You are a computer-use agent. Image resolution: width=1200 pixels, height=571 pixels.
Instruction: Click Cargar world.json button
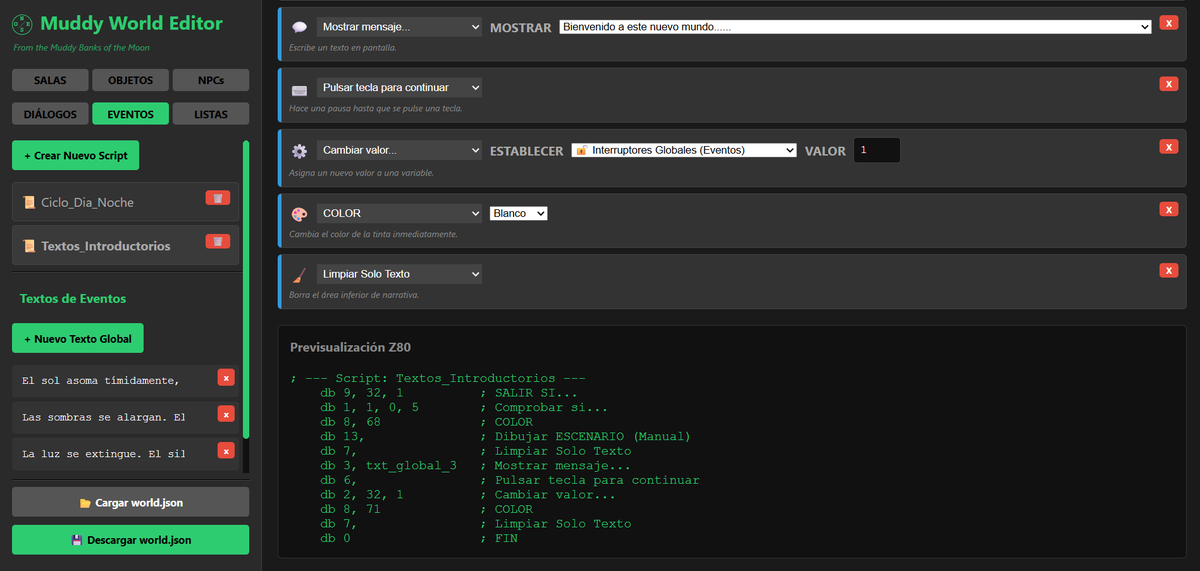[x=131, y=502]
